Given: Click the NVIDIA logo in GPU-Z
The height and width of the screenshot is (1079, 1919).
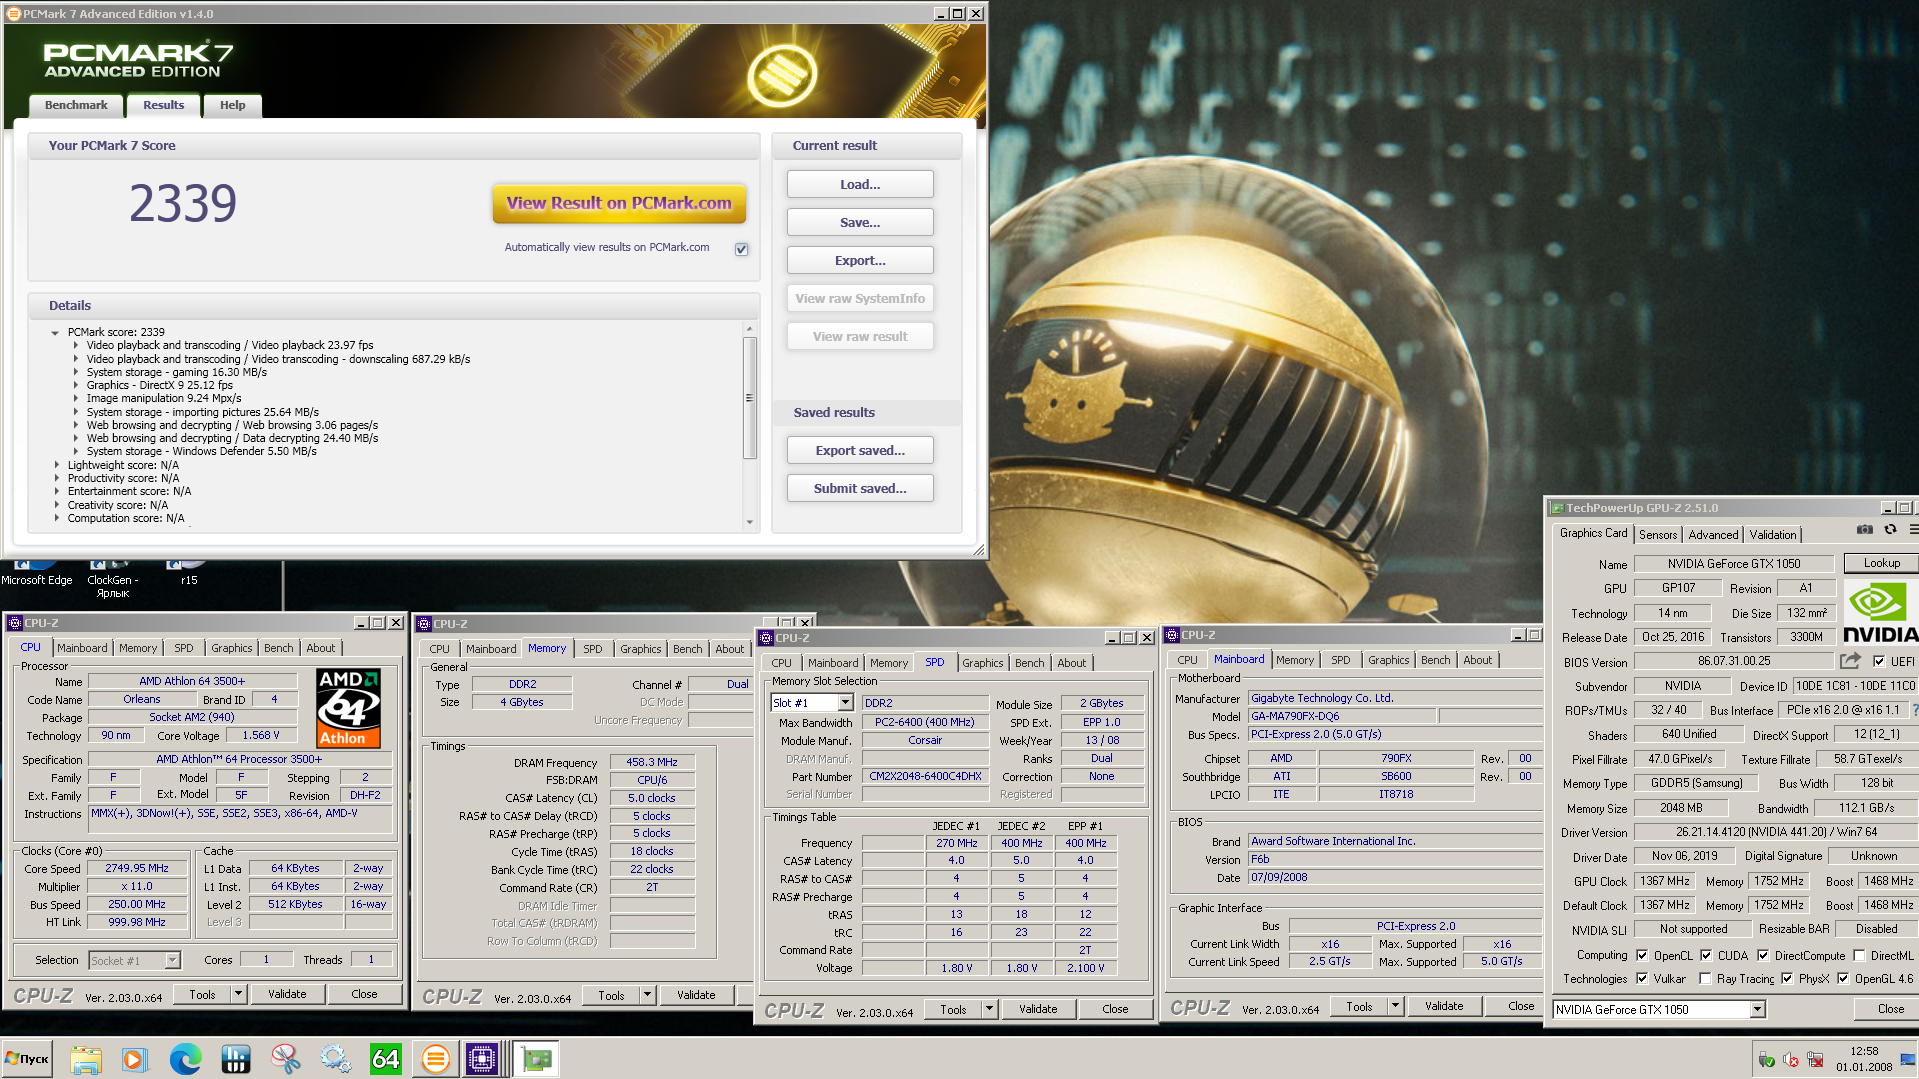Looking at the screenshot, I should click(x=1880, y=612).
